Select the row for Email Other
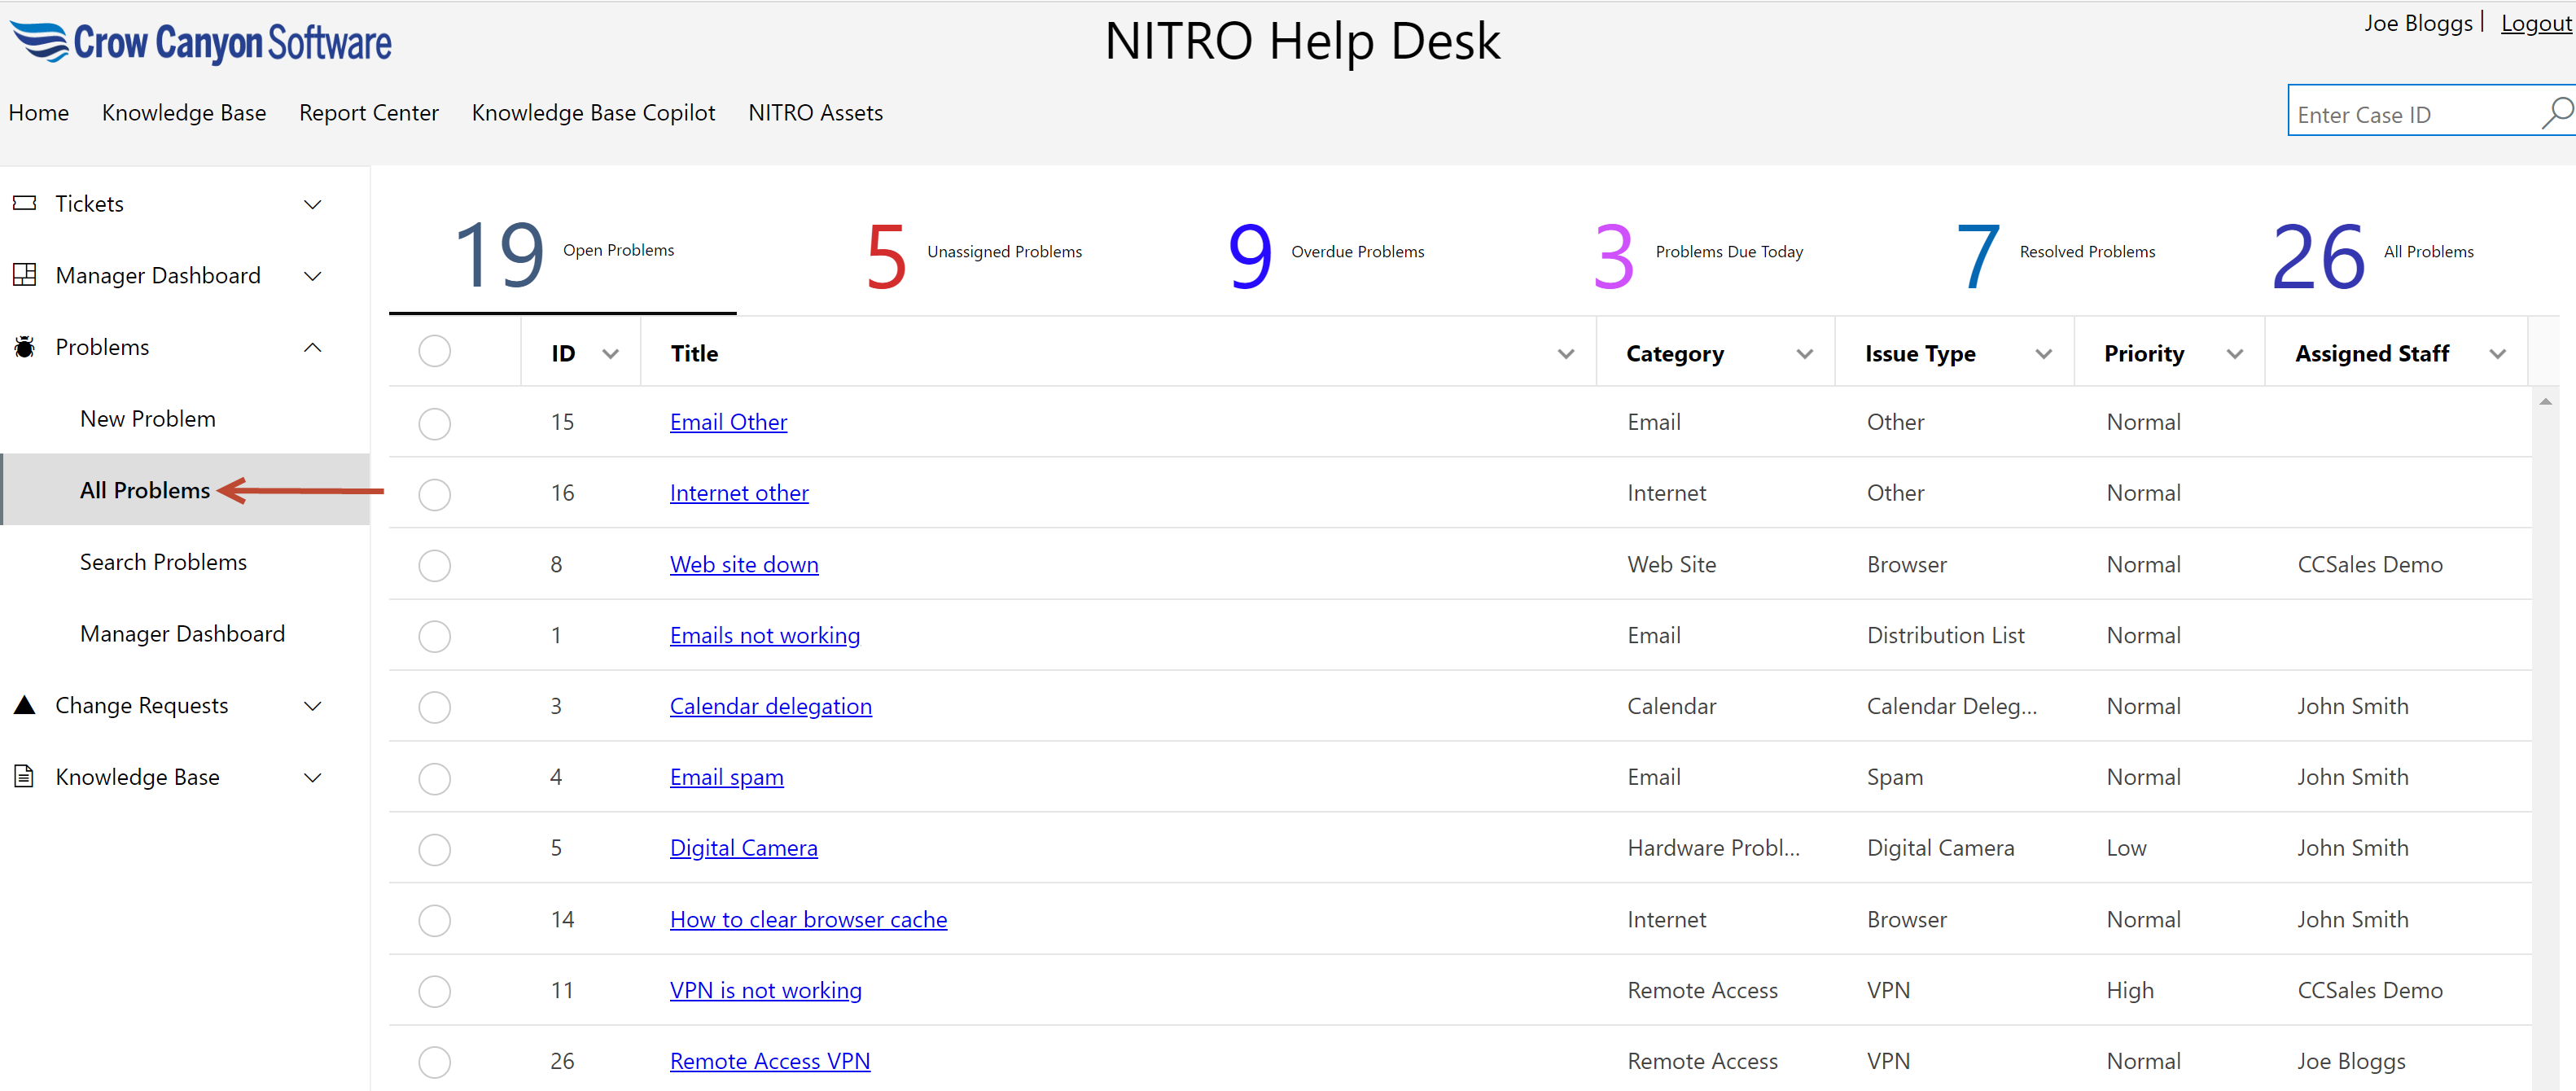 tap(434, 423)
